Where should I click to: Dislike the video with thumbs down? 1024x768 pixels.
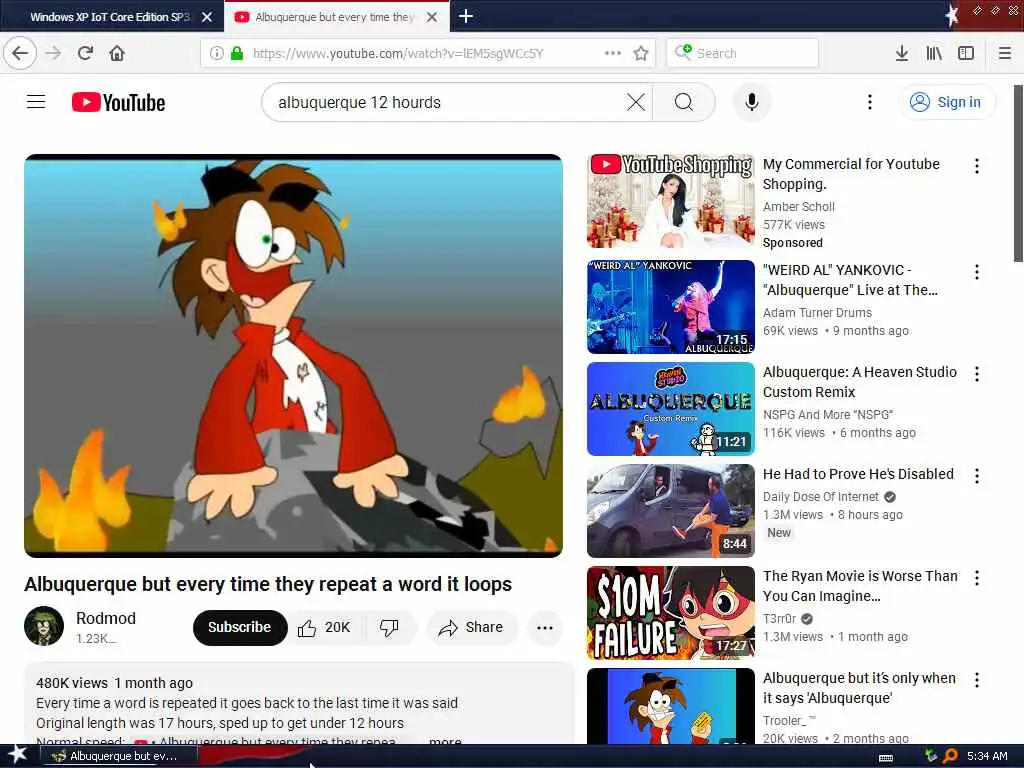point(389,628)
